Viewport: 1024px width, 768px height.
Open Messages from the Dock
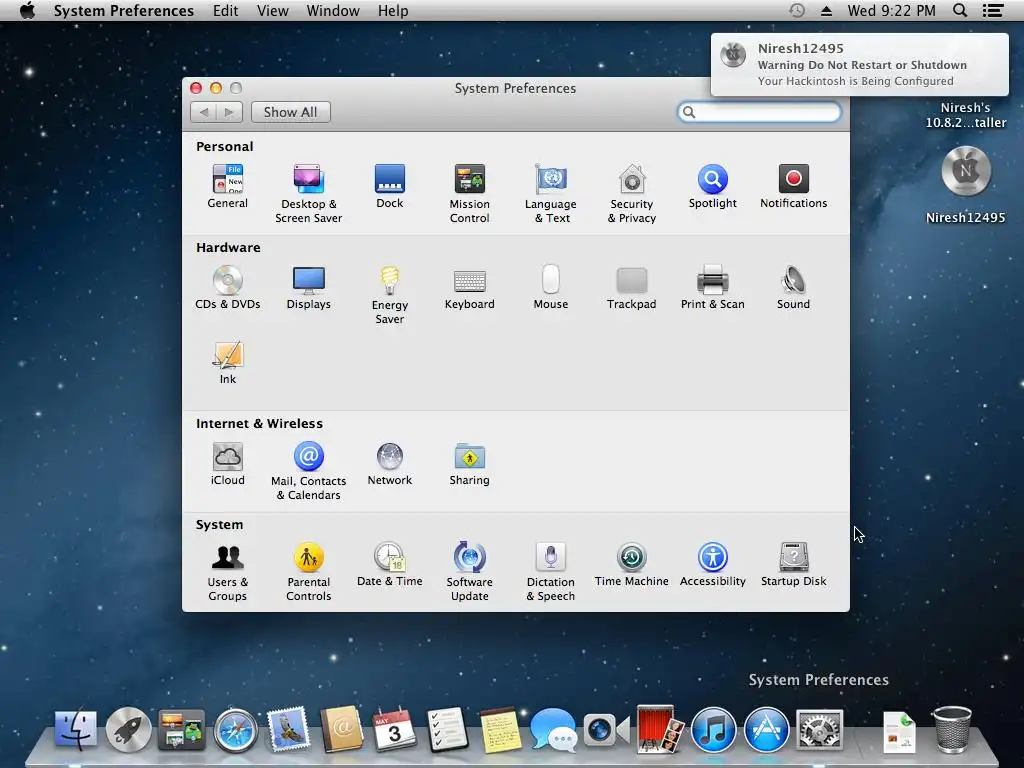pos(553,729)
